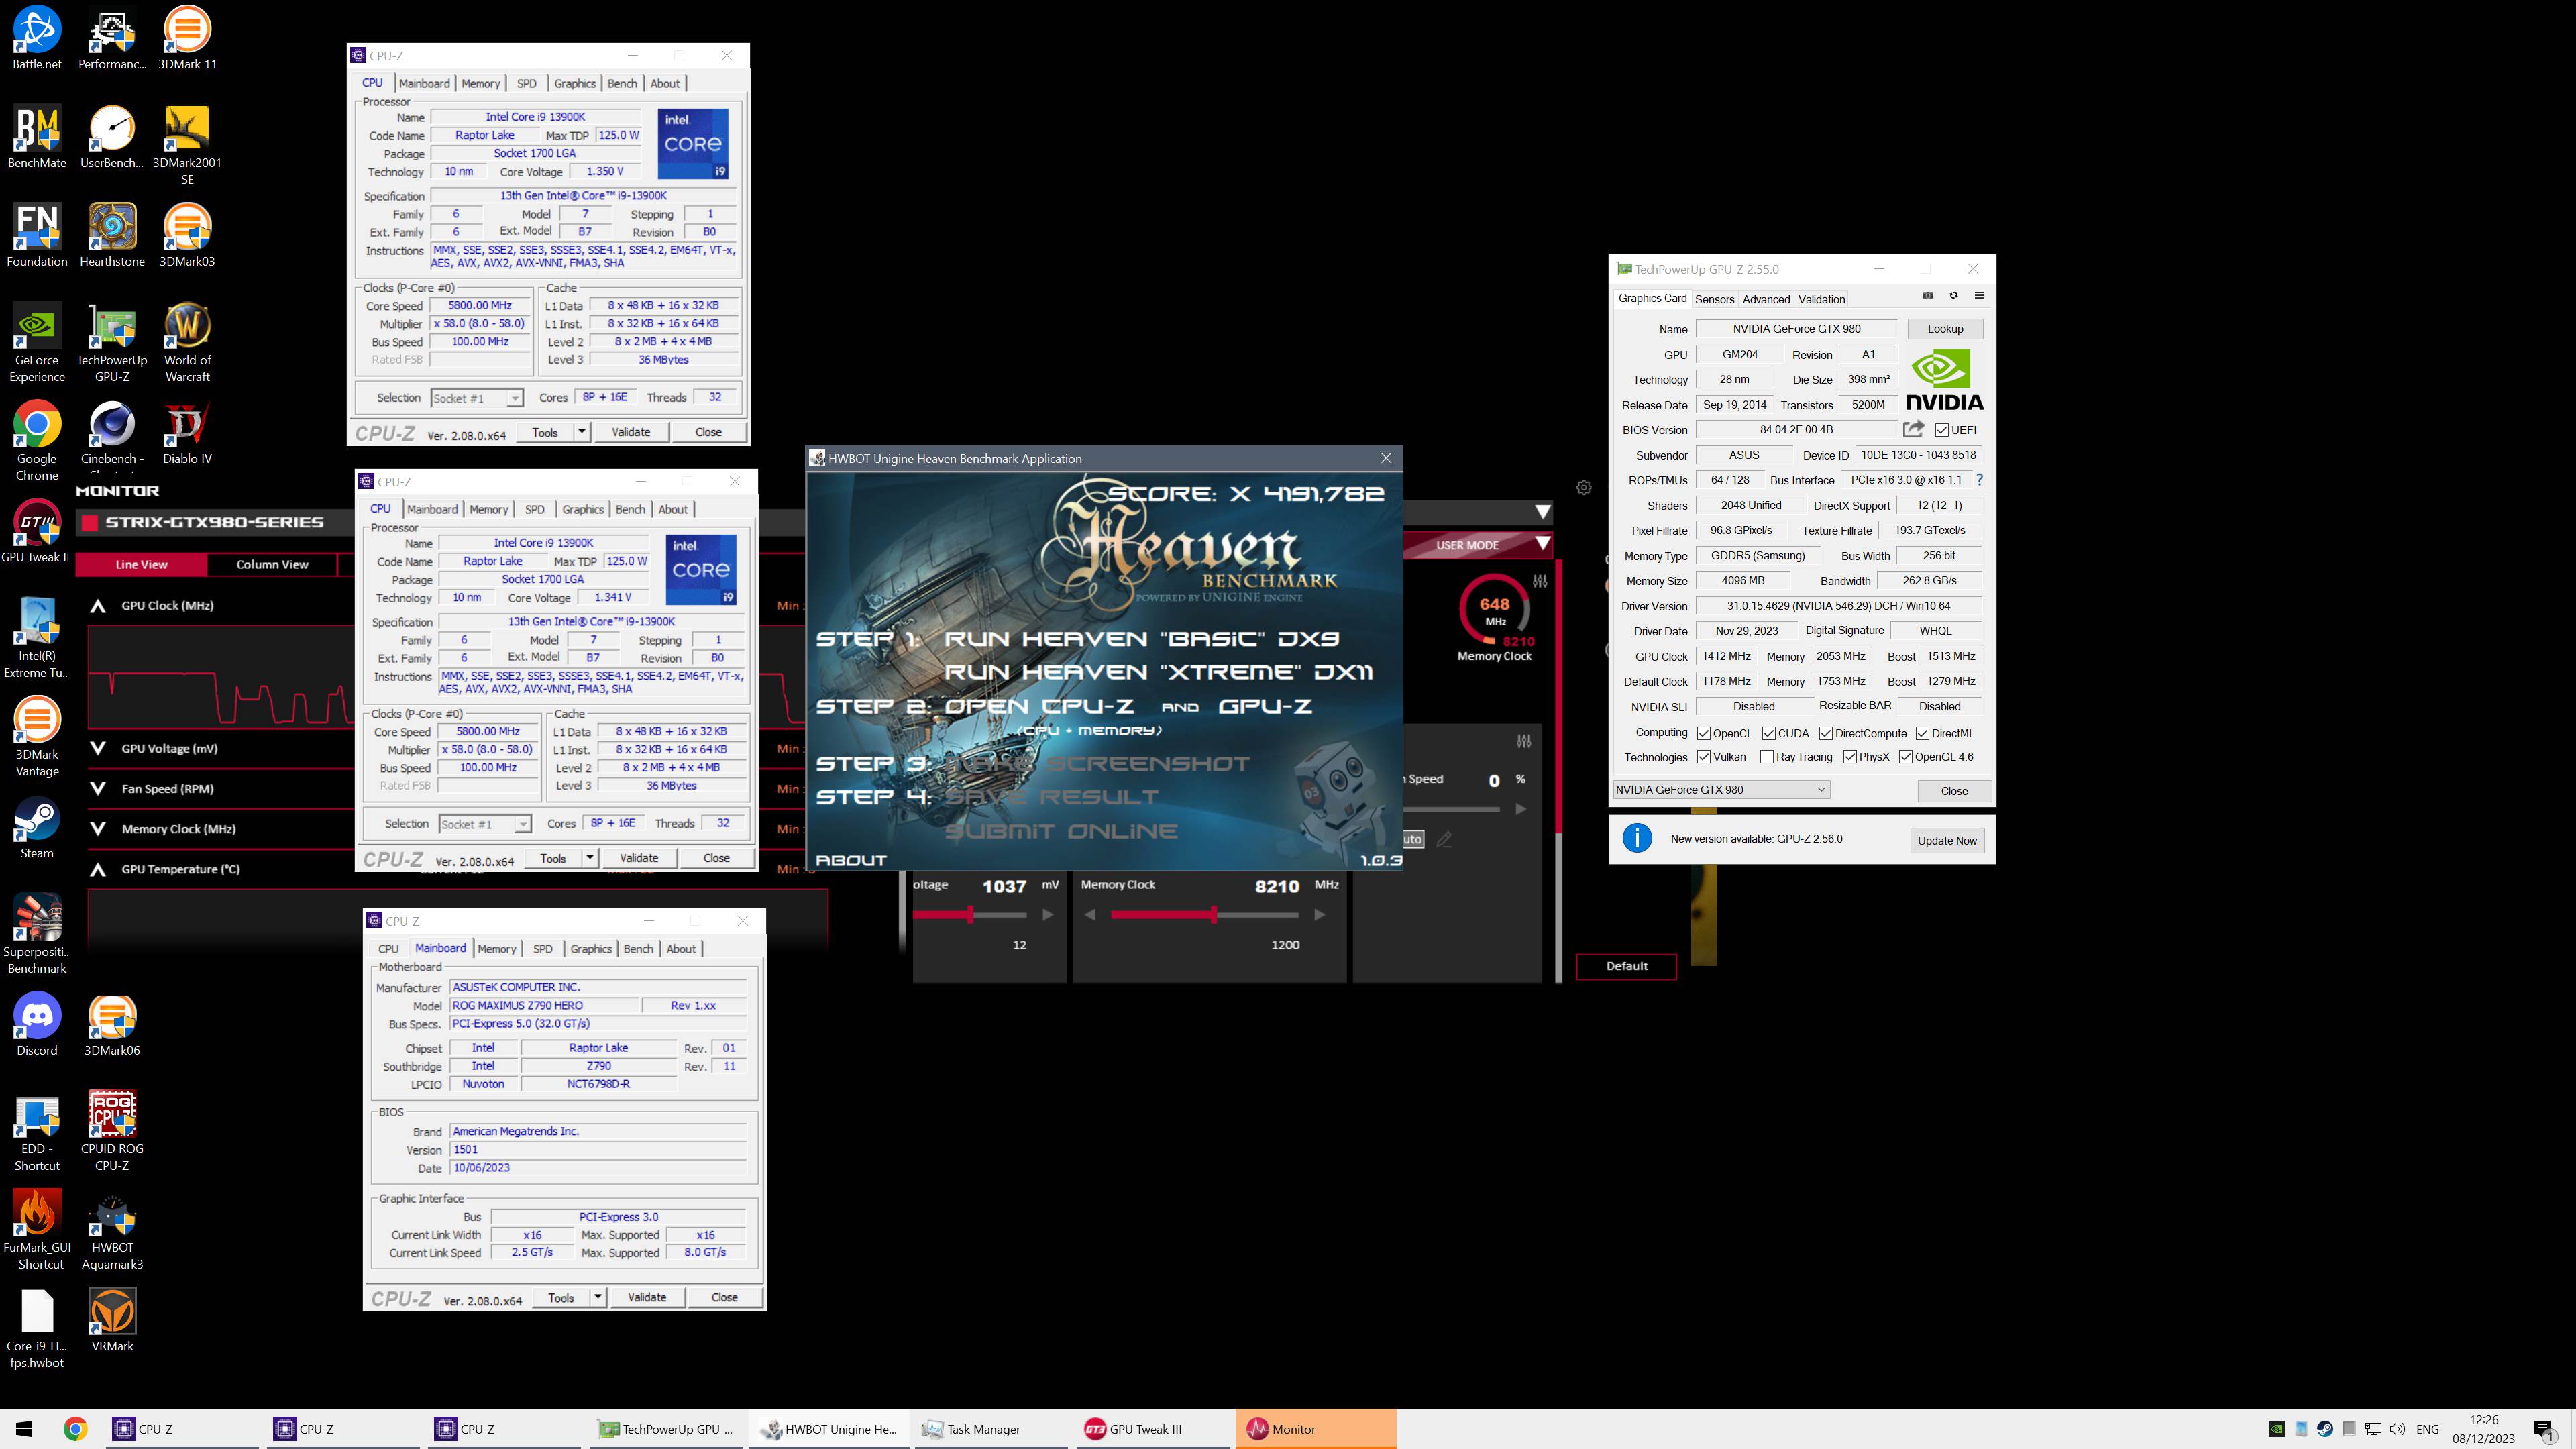Launch TechPowerUp GPU-Z desktop shortcut
Viewport: 2576px width, 1449px height.
click(x=112, y=342)
